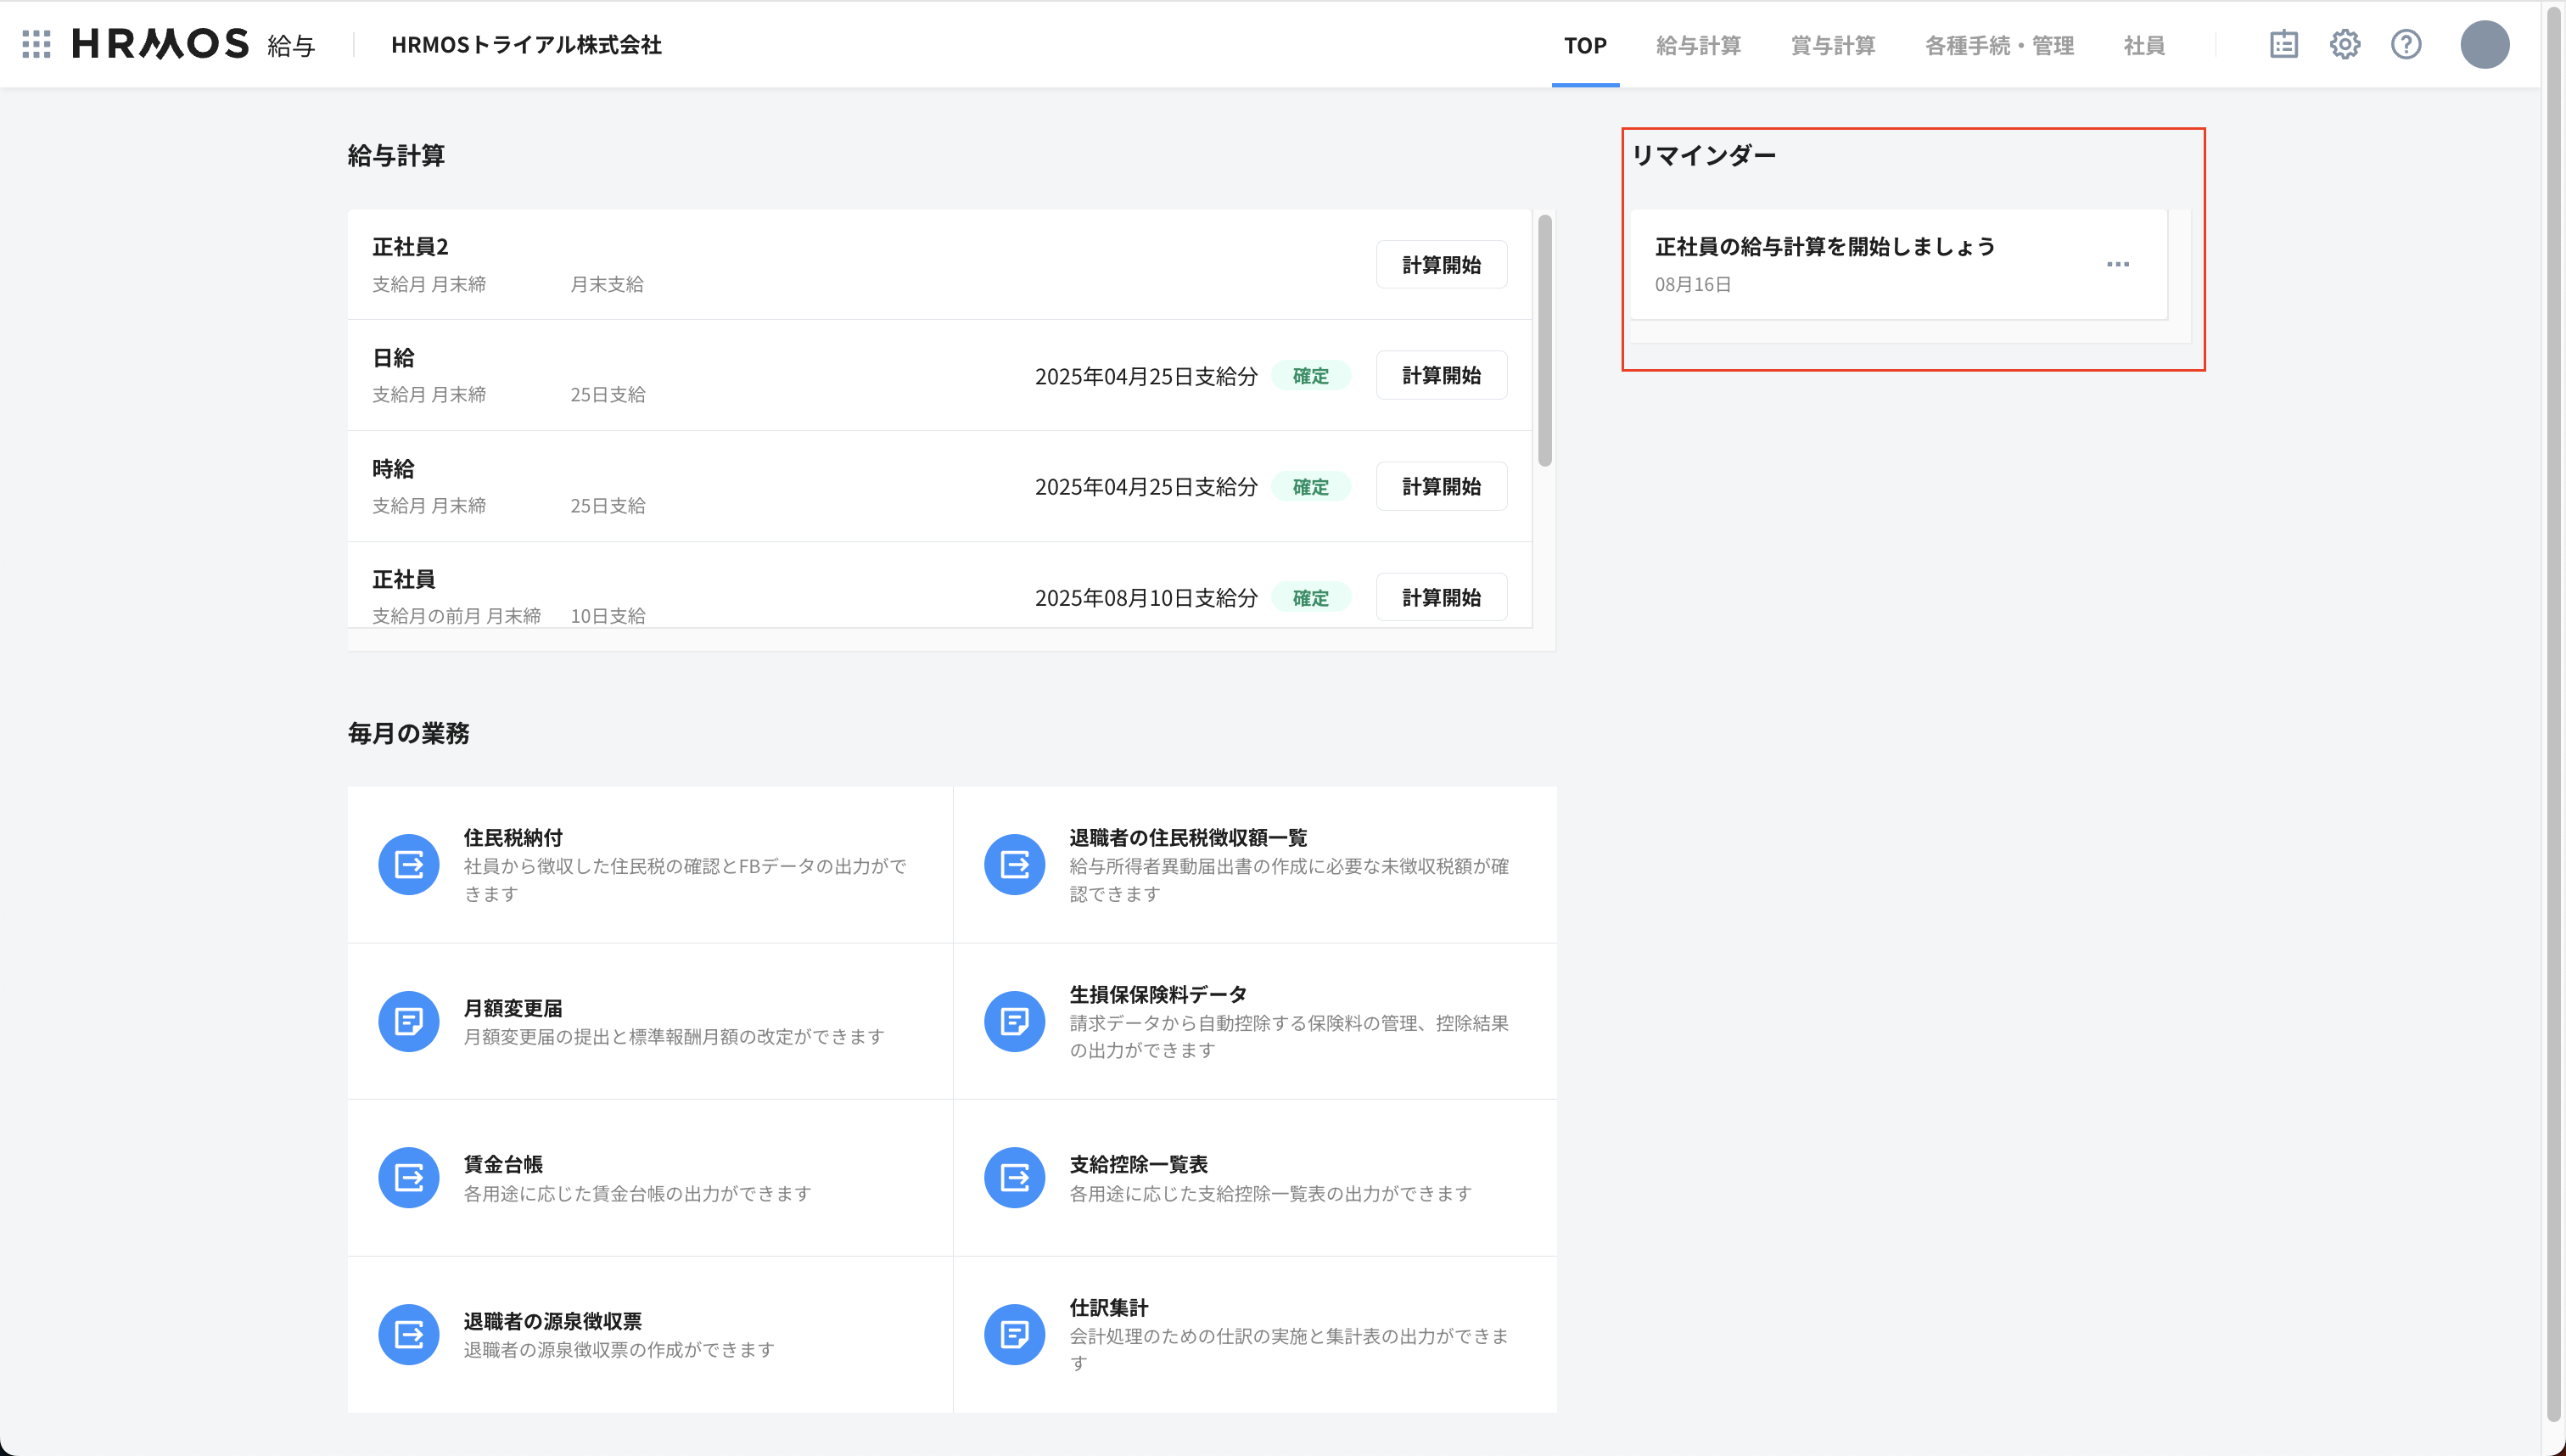This screenshot has height=1456, width=2566.
Task: Open 退職者の住民税徴収額一覧 link
Action: pyautogui.click(x=1188, y=837)
